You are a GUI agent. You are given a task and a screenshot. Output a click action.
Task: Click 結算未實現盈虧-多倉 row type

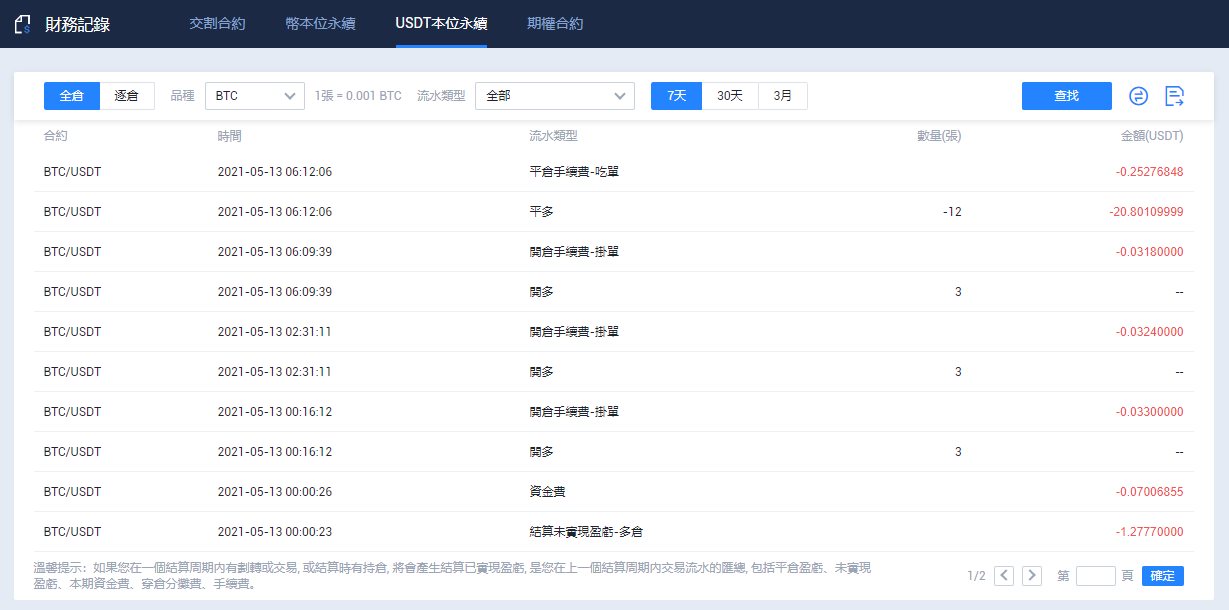(x=585, y=532)
